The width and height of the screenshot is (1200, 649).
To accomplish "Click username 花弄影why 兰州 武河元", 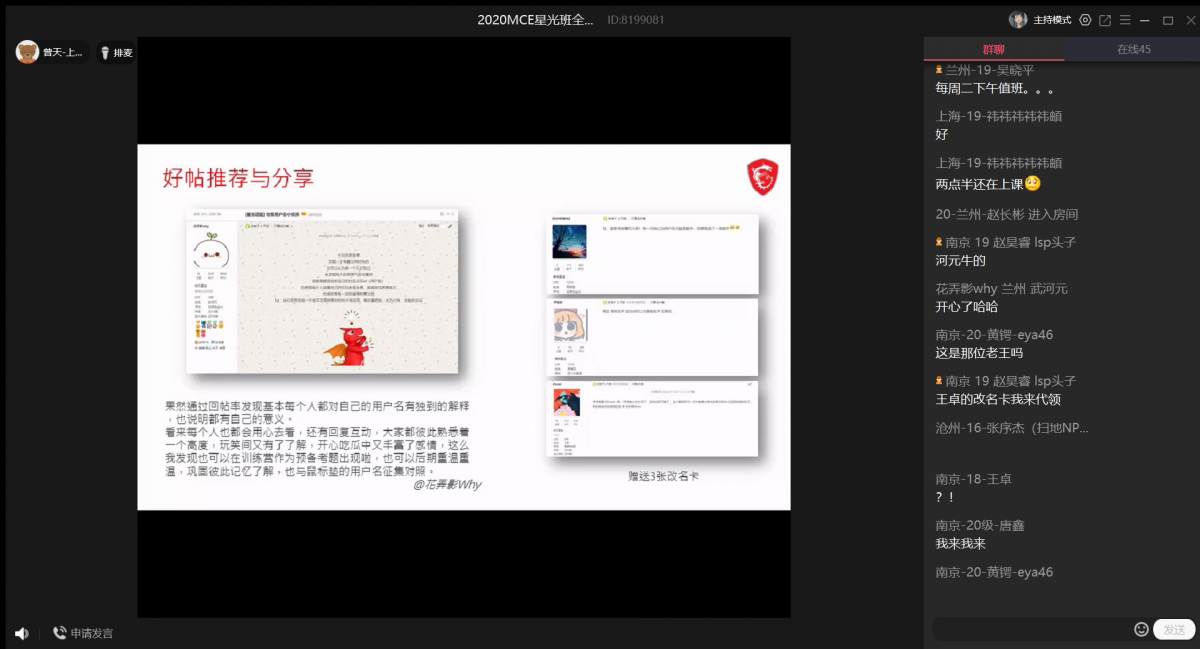I will point(1001,289).
